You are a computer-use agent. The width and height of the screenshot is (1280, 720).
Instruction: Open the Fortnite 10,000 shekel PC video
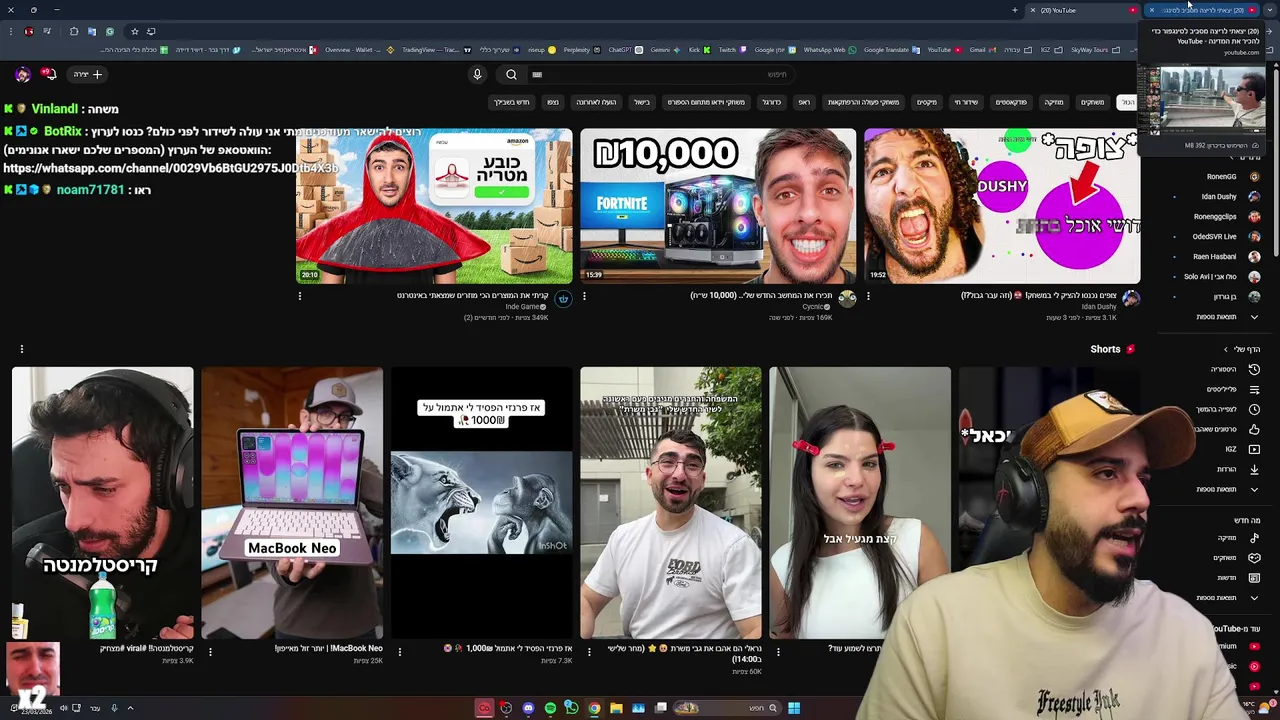[718, 206]
